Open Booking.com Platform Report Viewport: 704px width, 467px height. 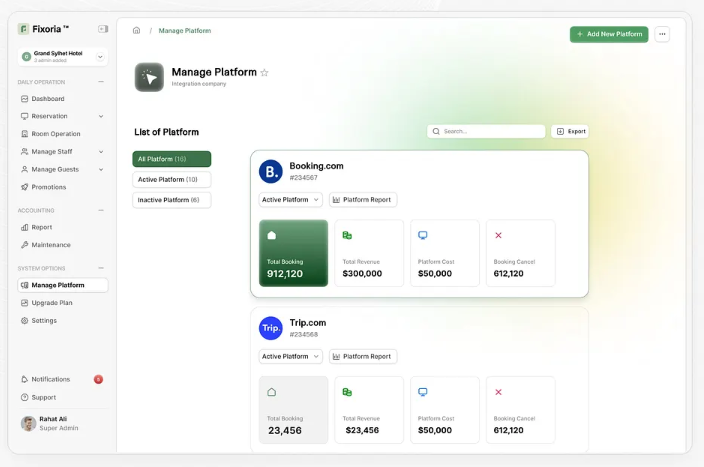(362, 200)
